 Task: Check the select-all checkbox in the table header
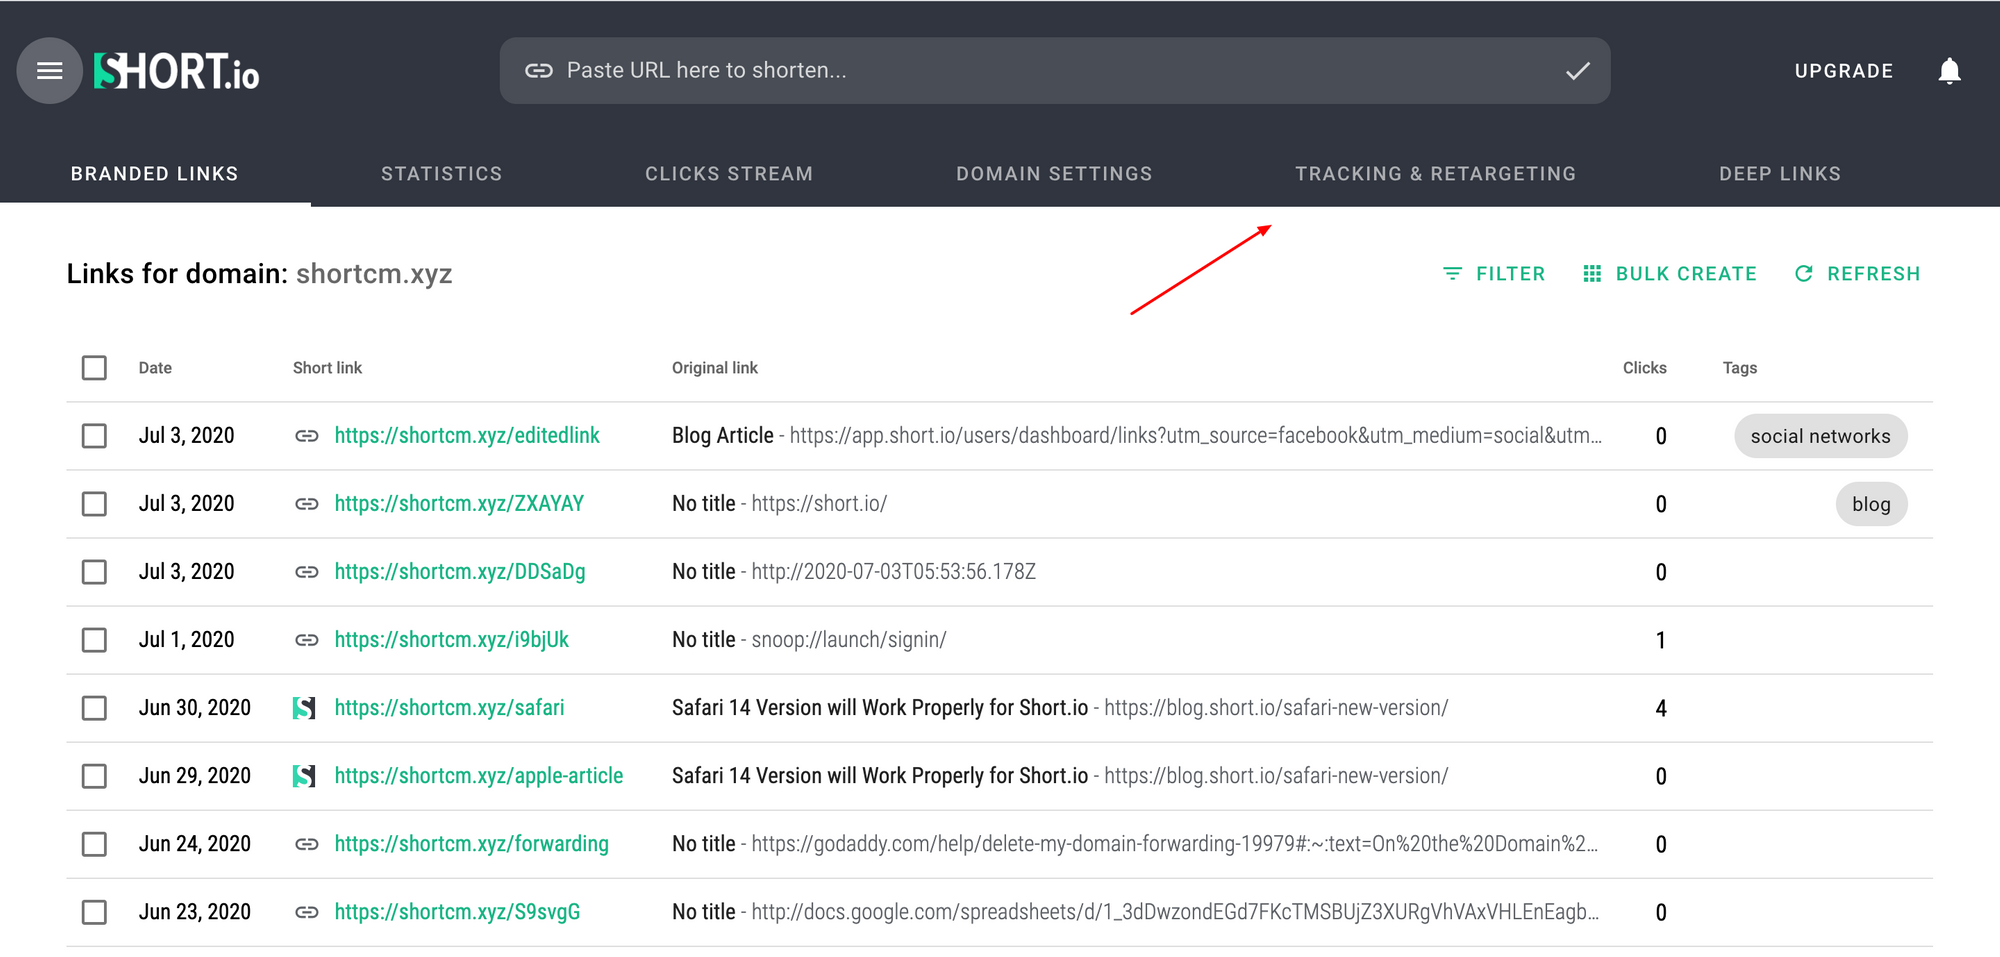tap(94, 367)
